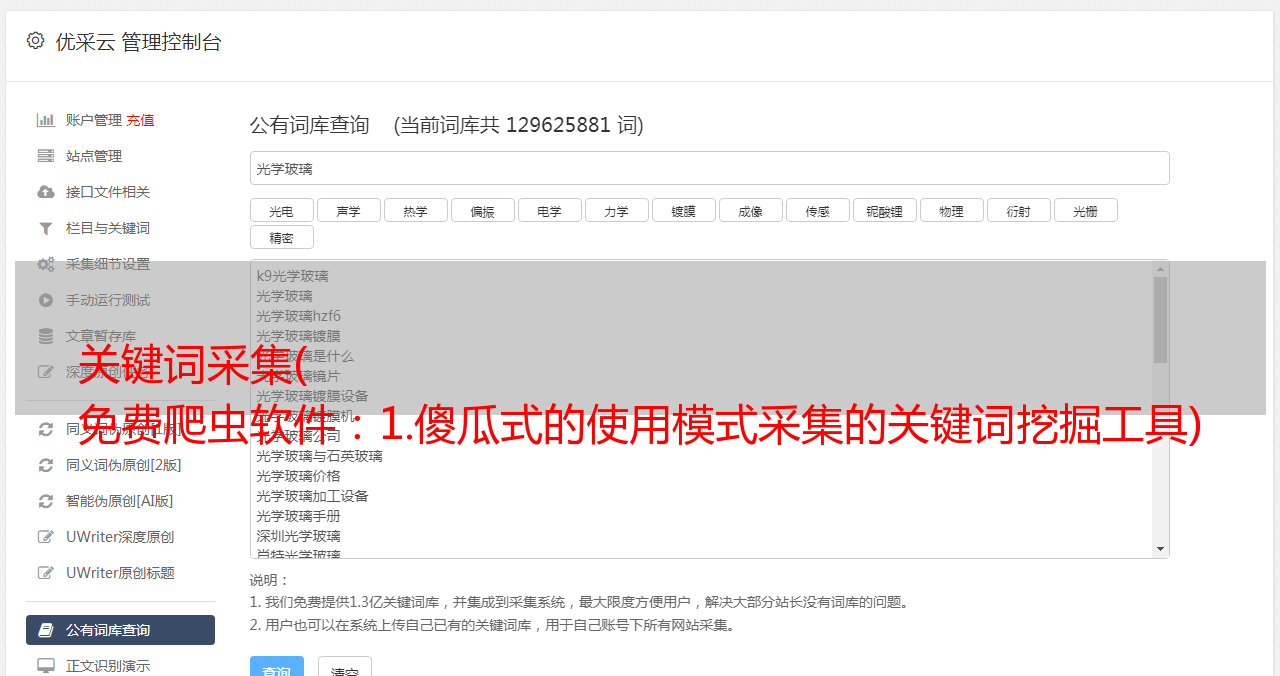Screen dimensions: 1280x676
Task: Click the gears icon for 采集细节设置
Action: click(x=46, y=264)
